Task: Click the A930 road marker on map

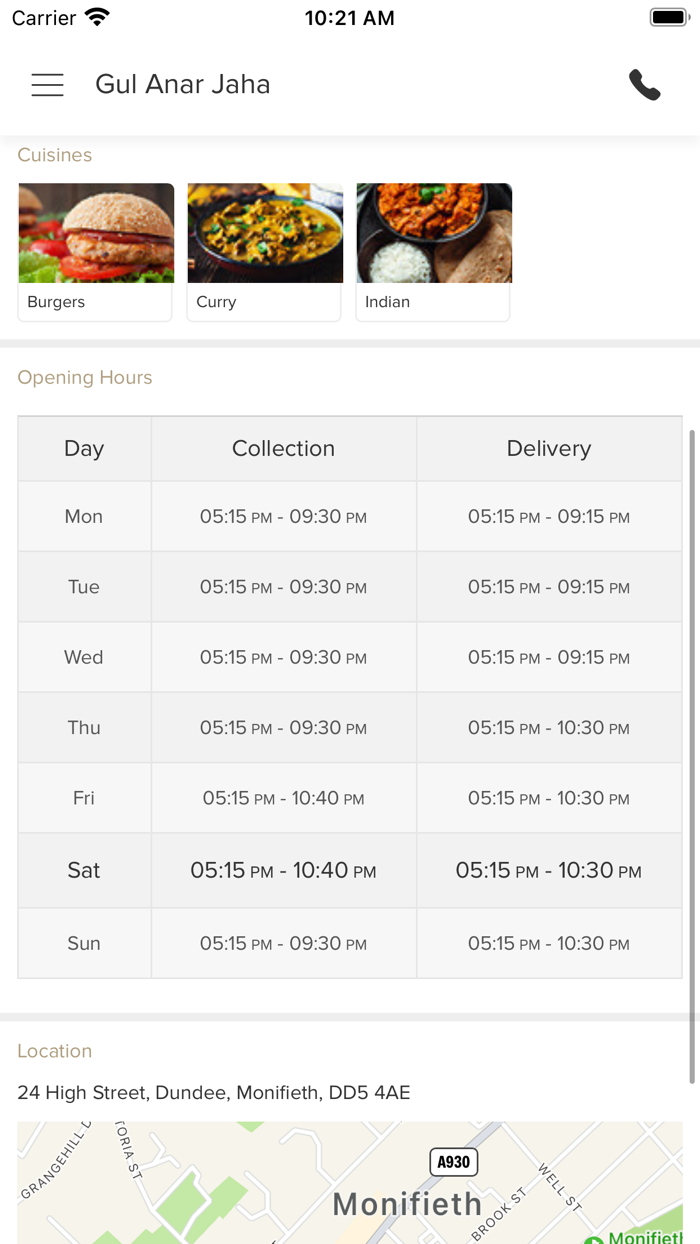Action: [454, 1161]
